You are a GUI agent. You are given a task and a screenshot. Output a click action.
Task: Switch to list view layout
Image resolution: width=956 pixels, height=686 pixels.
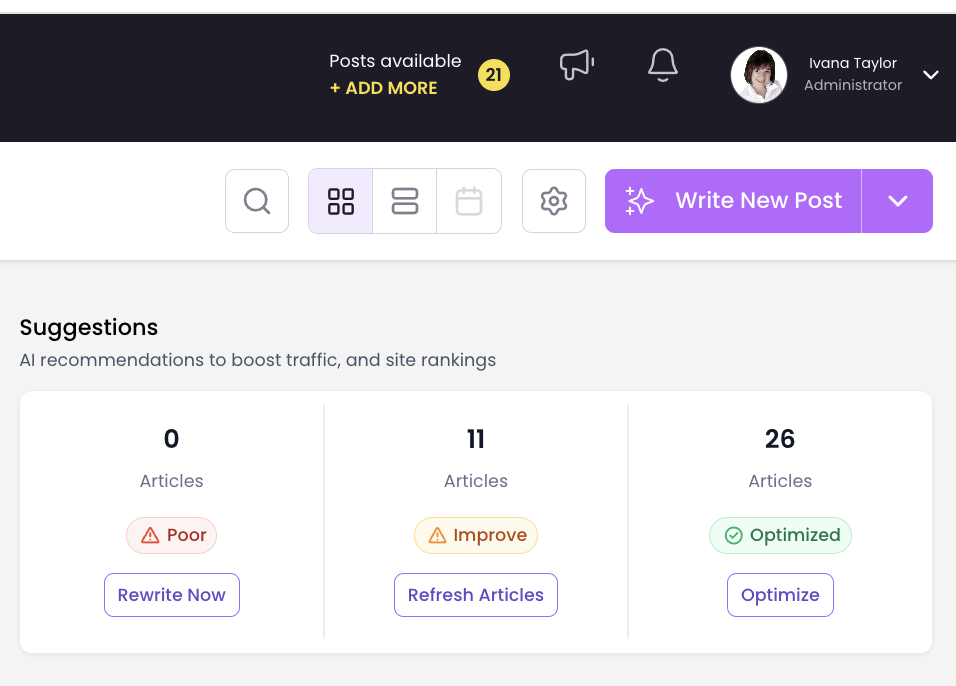(405, 201)
